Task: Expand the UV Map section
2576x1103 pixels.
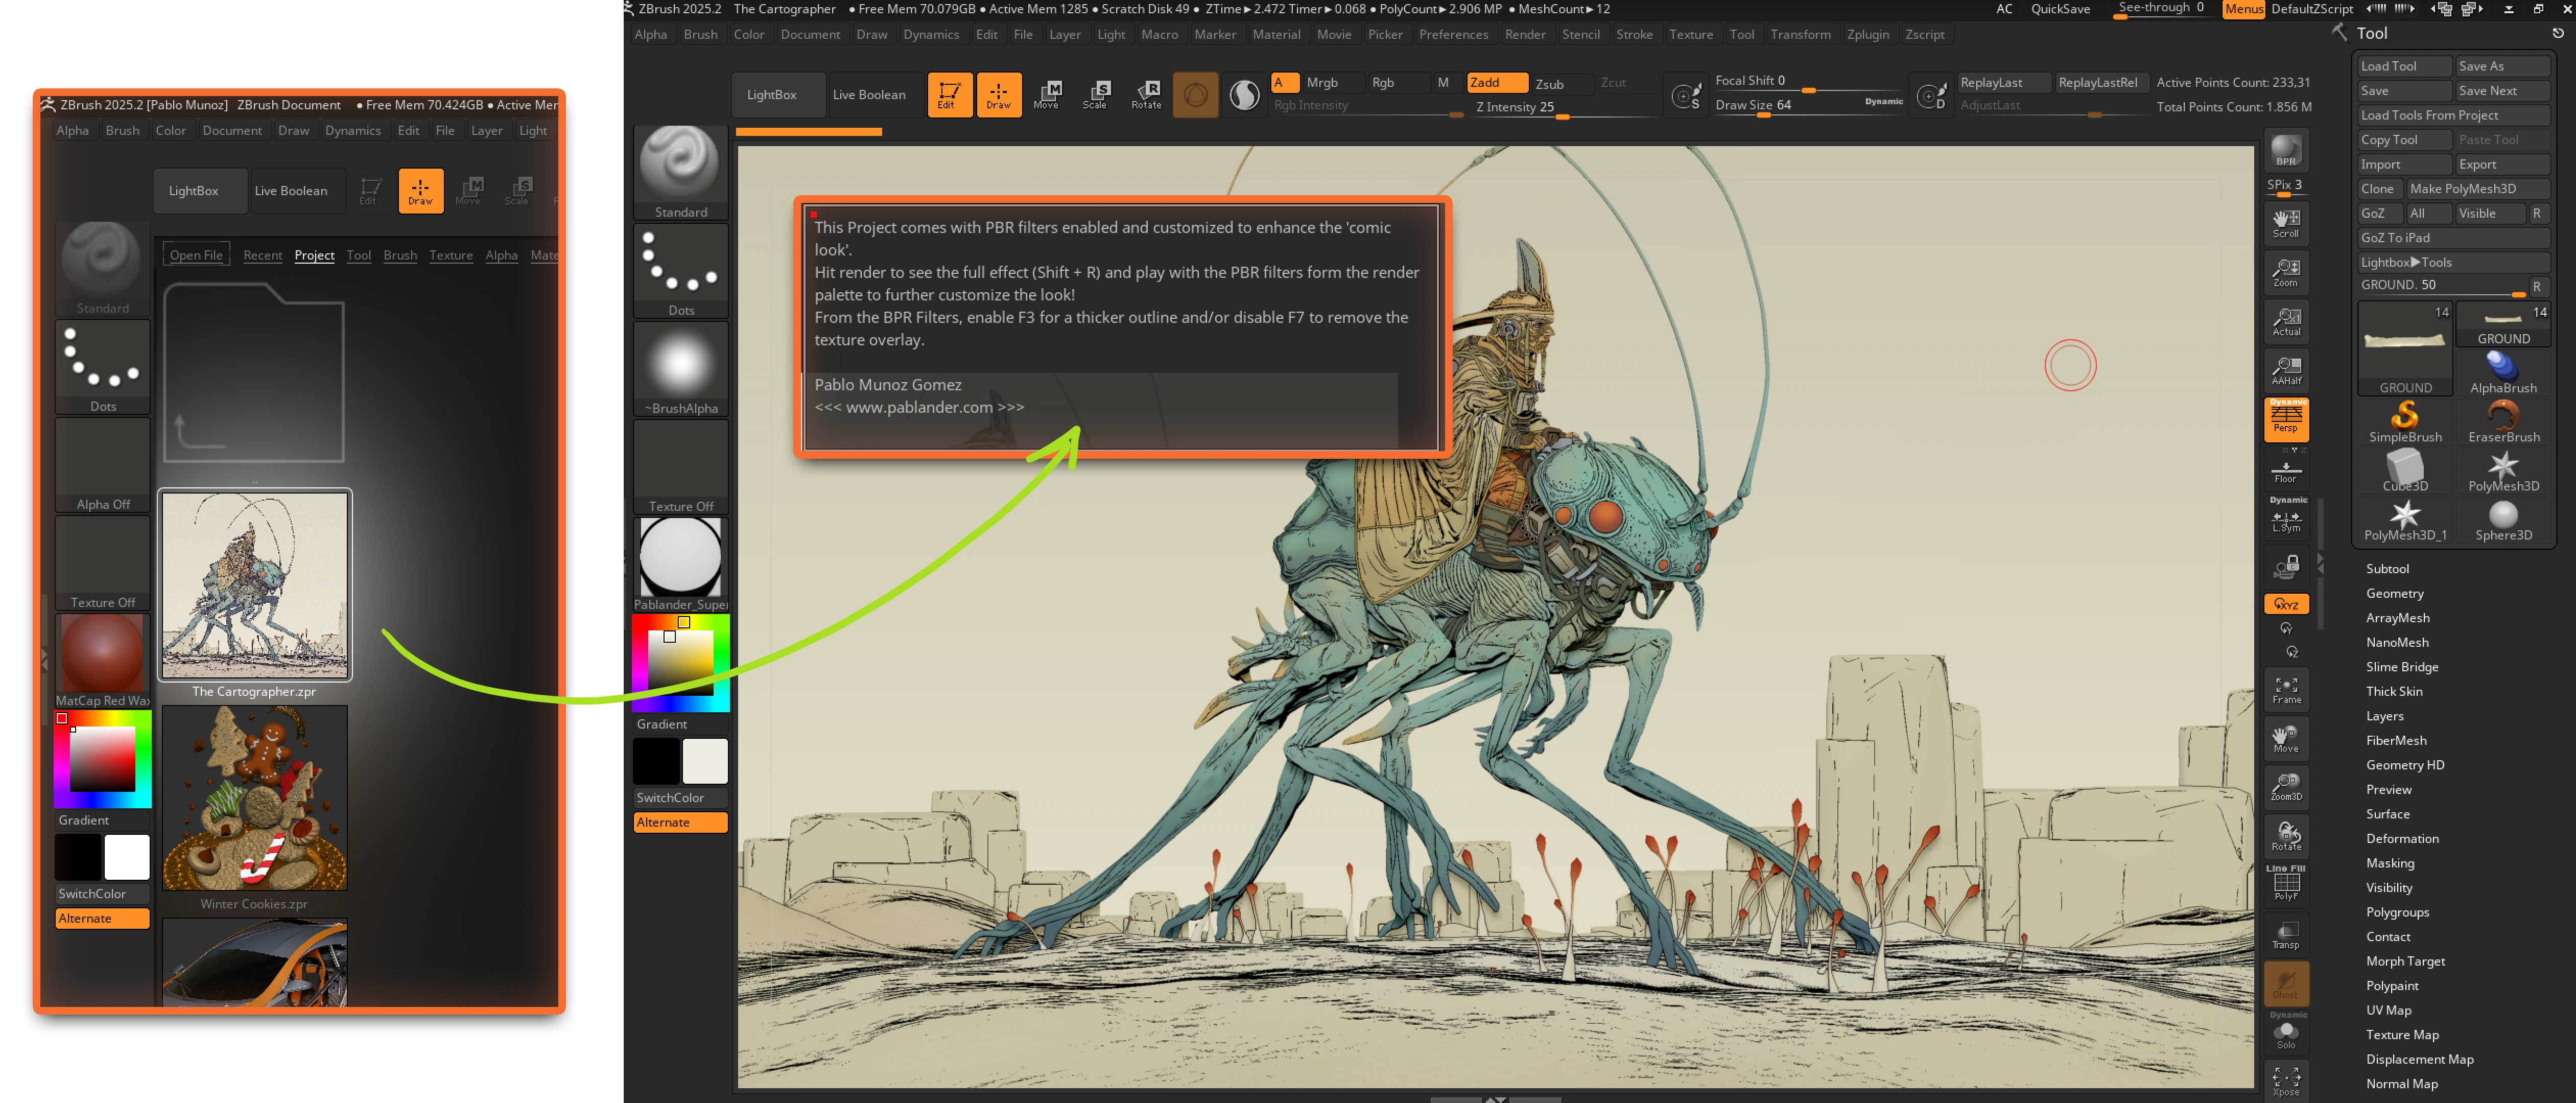Action: (2388, 1009)
